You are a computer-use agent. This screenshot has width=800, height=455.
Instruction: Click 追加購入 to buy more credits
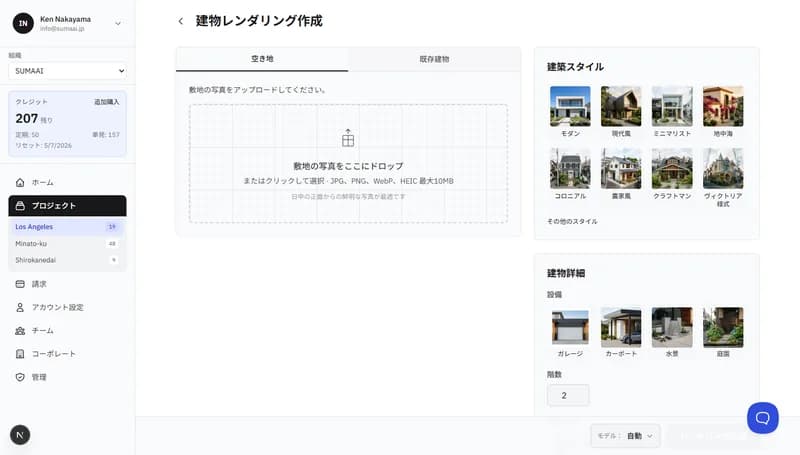[x=106, y=102]
